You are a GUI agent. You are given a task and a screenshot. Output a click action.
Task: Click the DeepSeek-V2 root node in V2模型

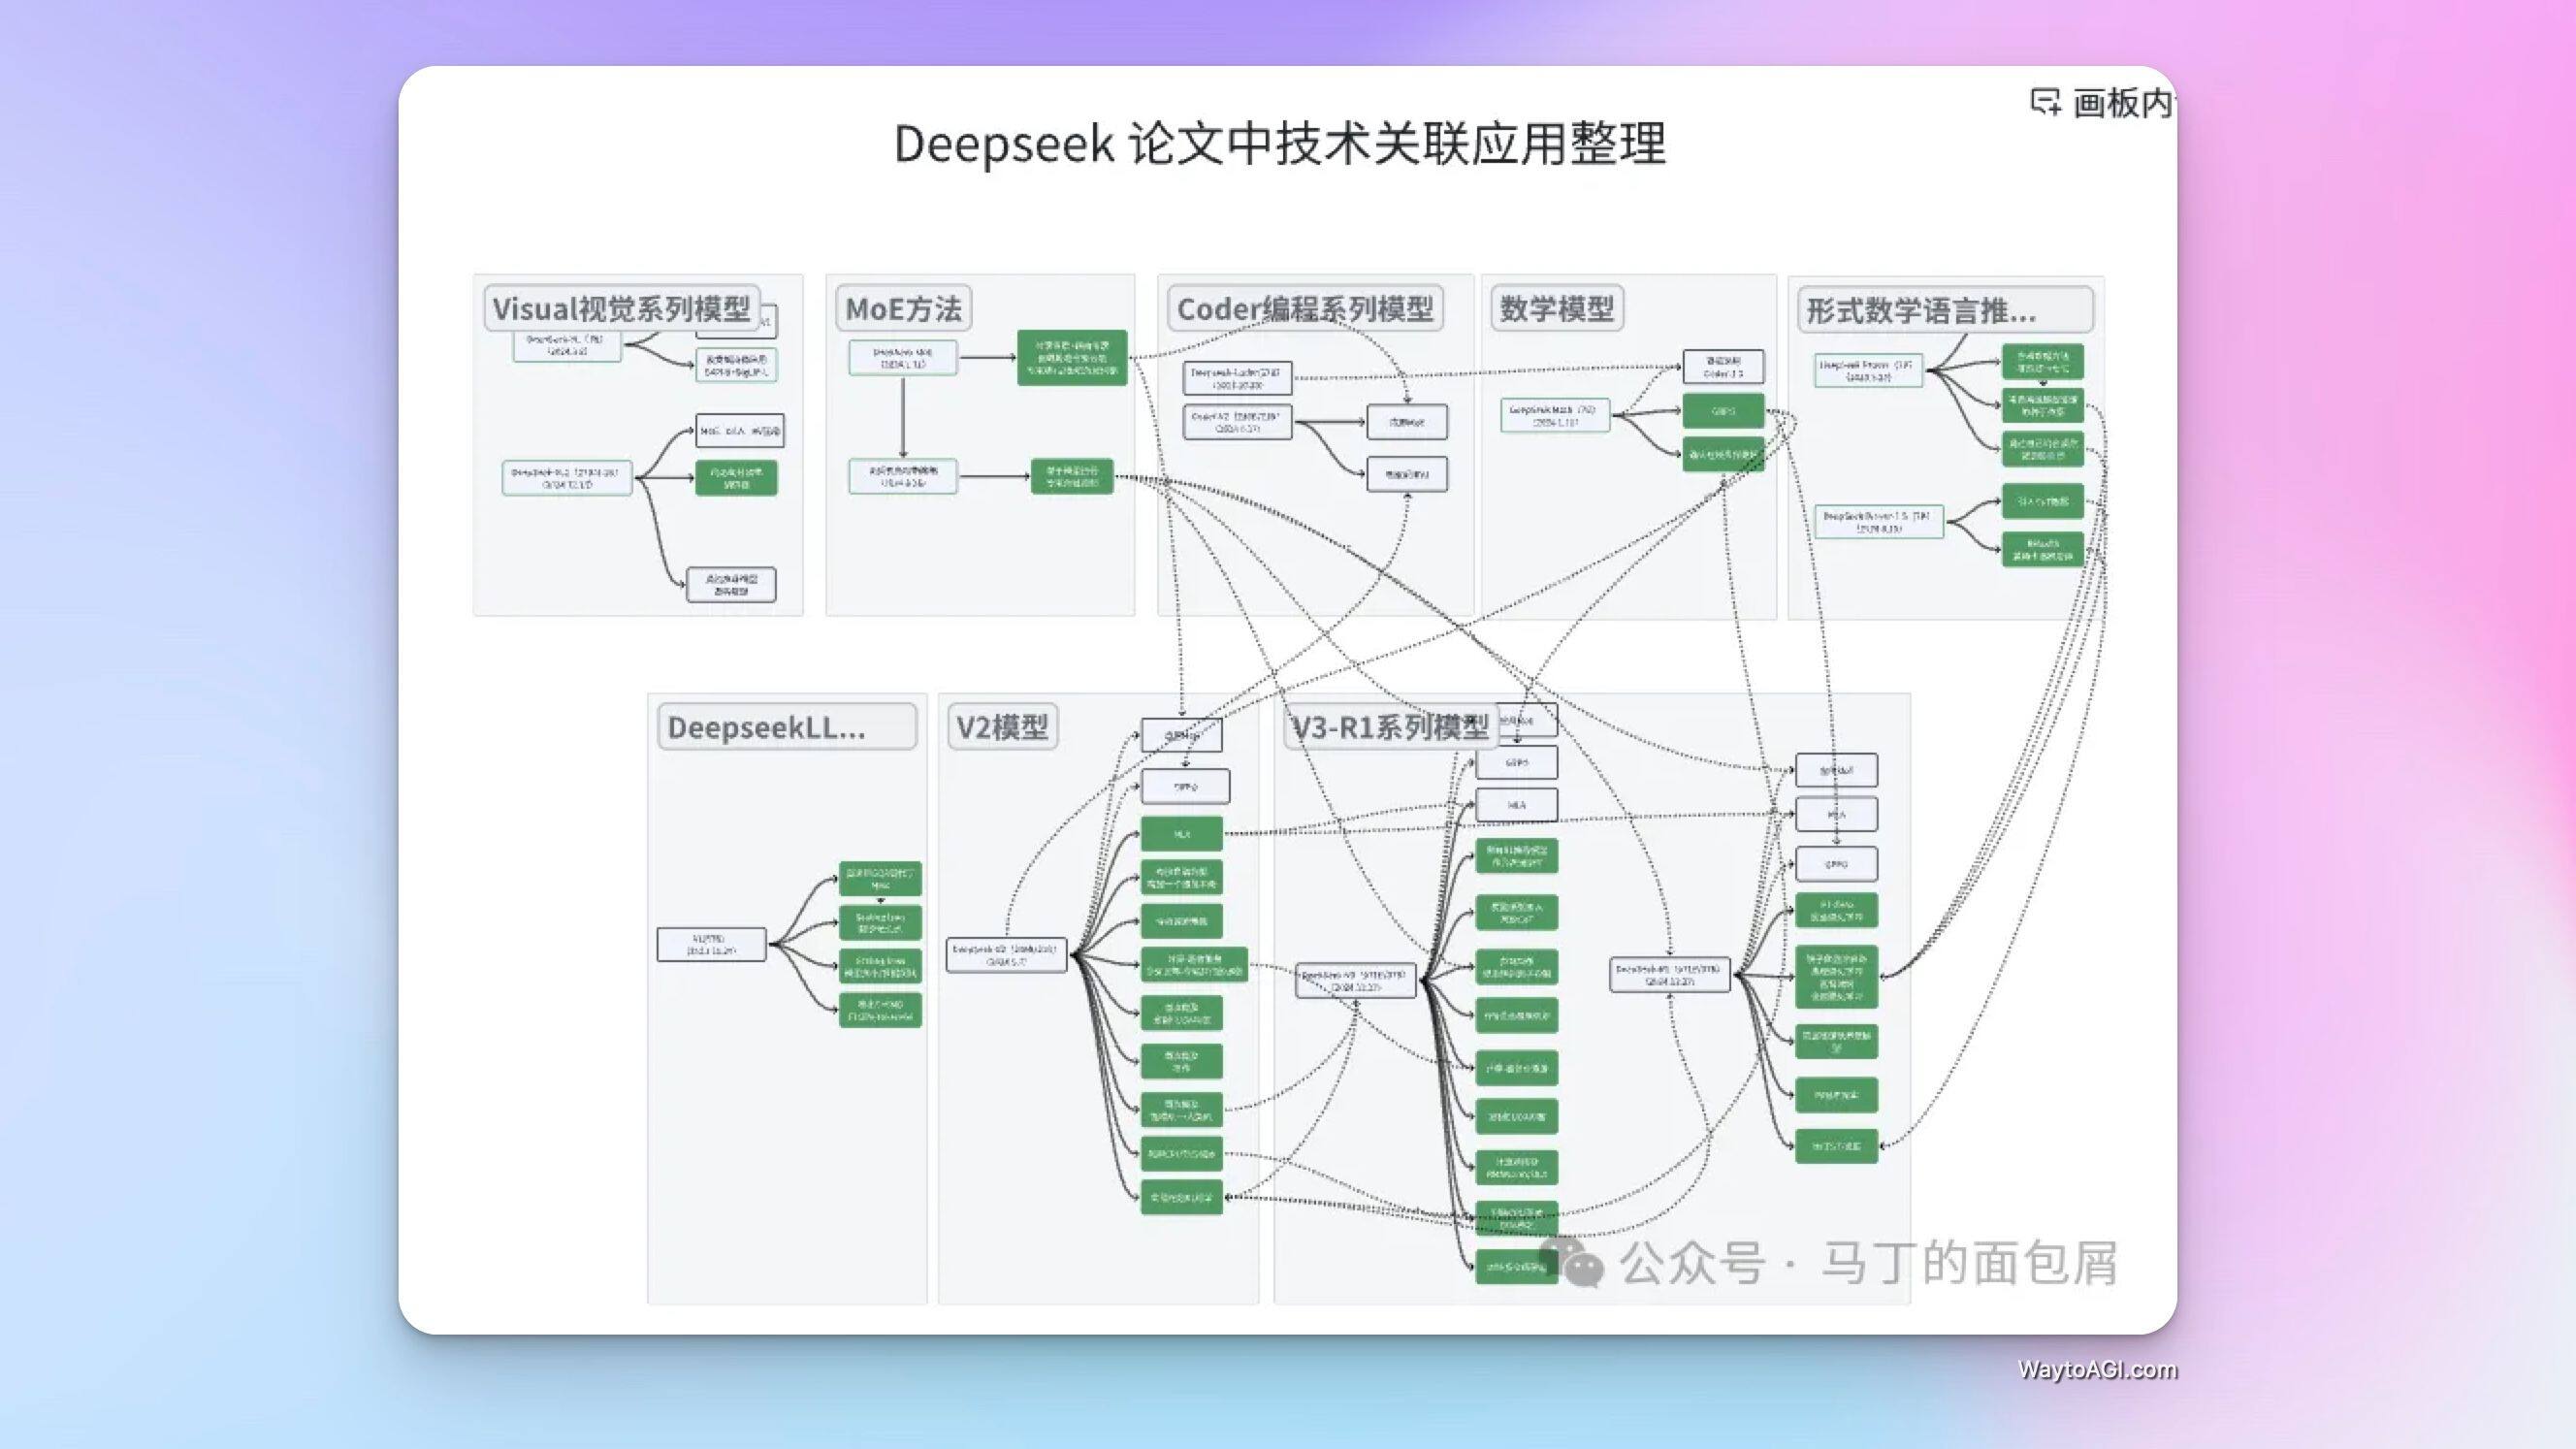click(1006, 954)
